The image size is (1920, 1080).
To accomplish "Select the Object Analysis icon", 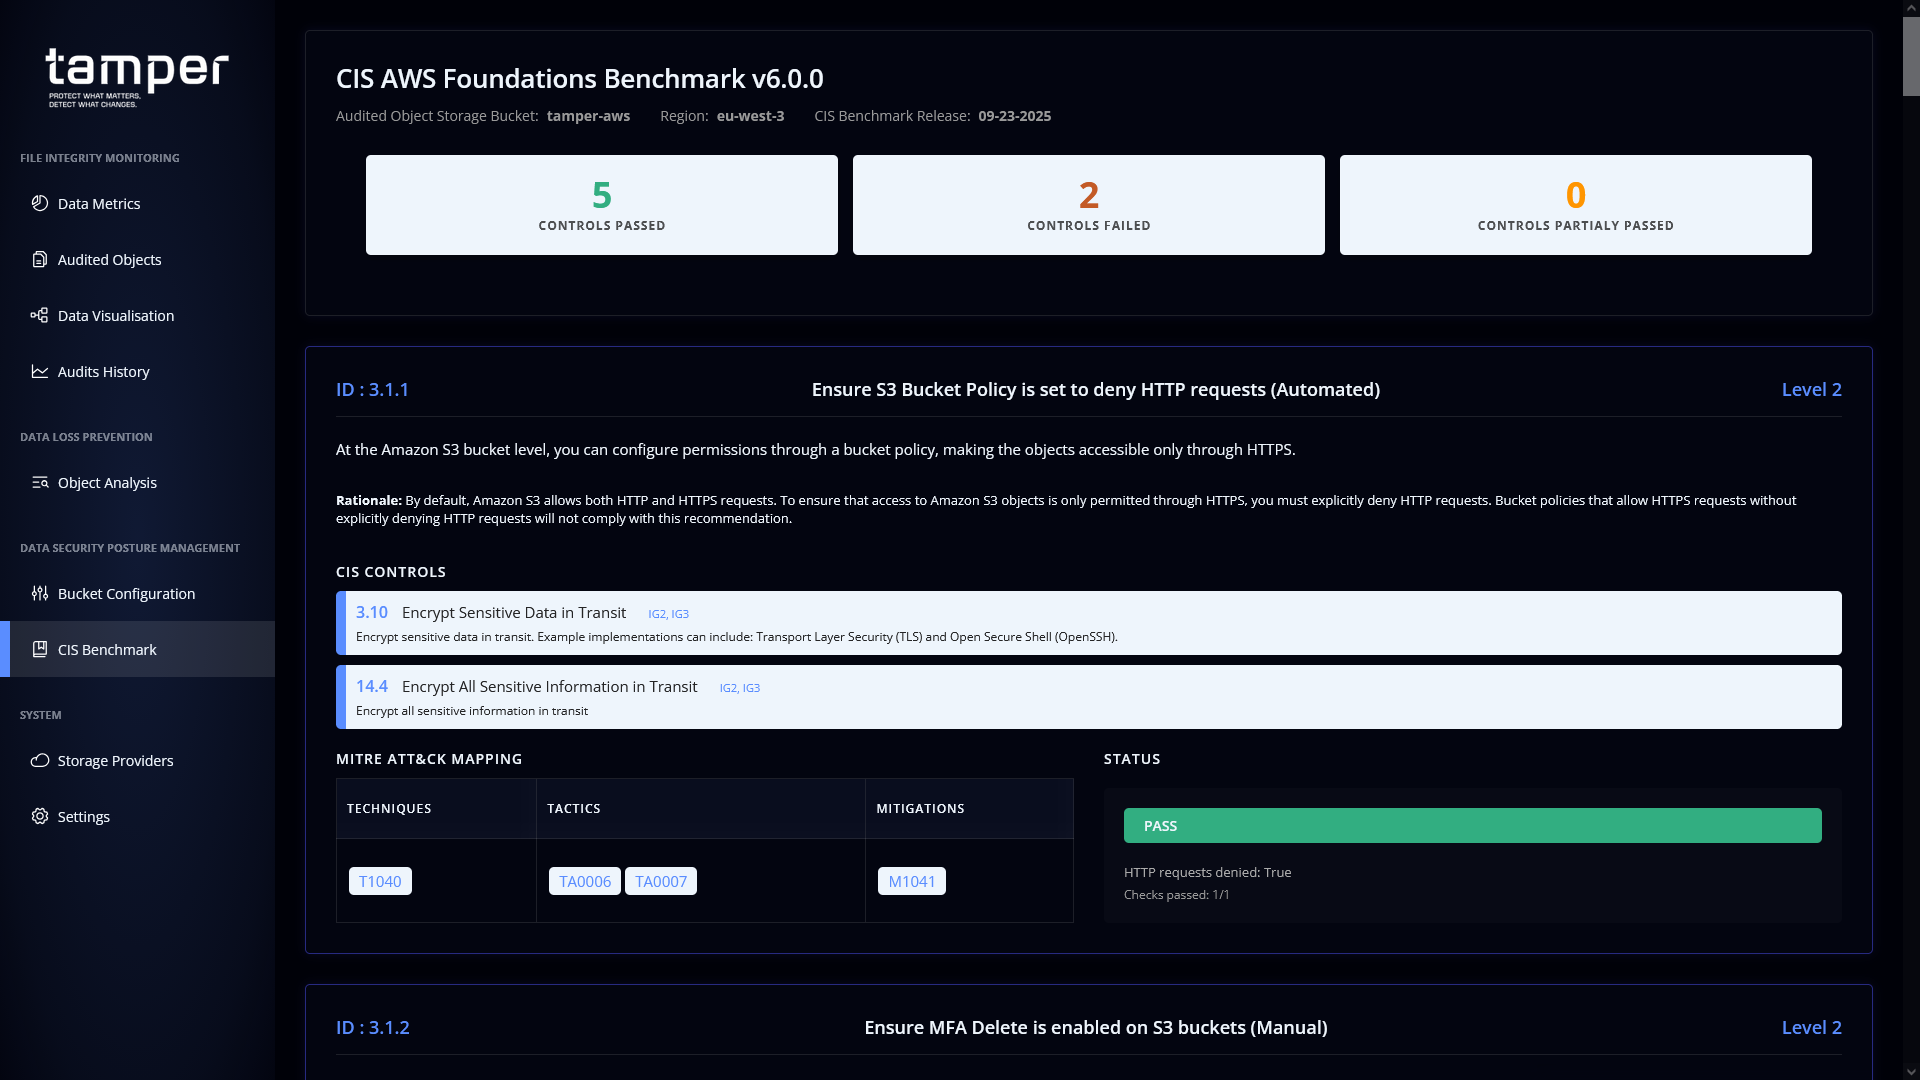I will coord(40,482).
